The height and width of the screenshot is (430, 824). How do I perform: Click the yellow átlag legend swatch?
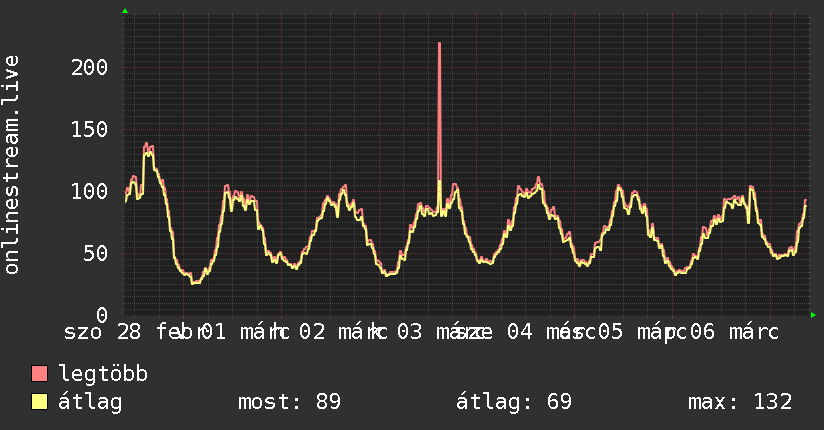click(x=39, y=402)
